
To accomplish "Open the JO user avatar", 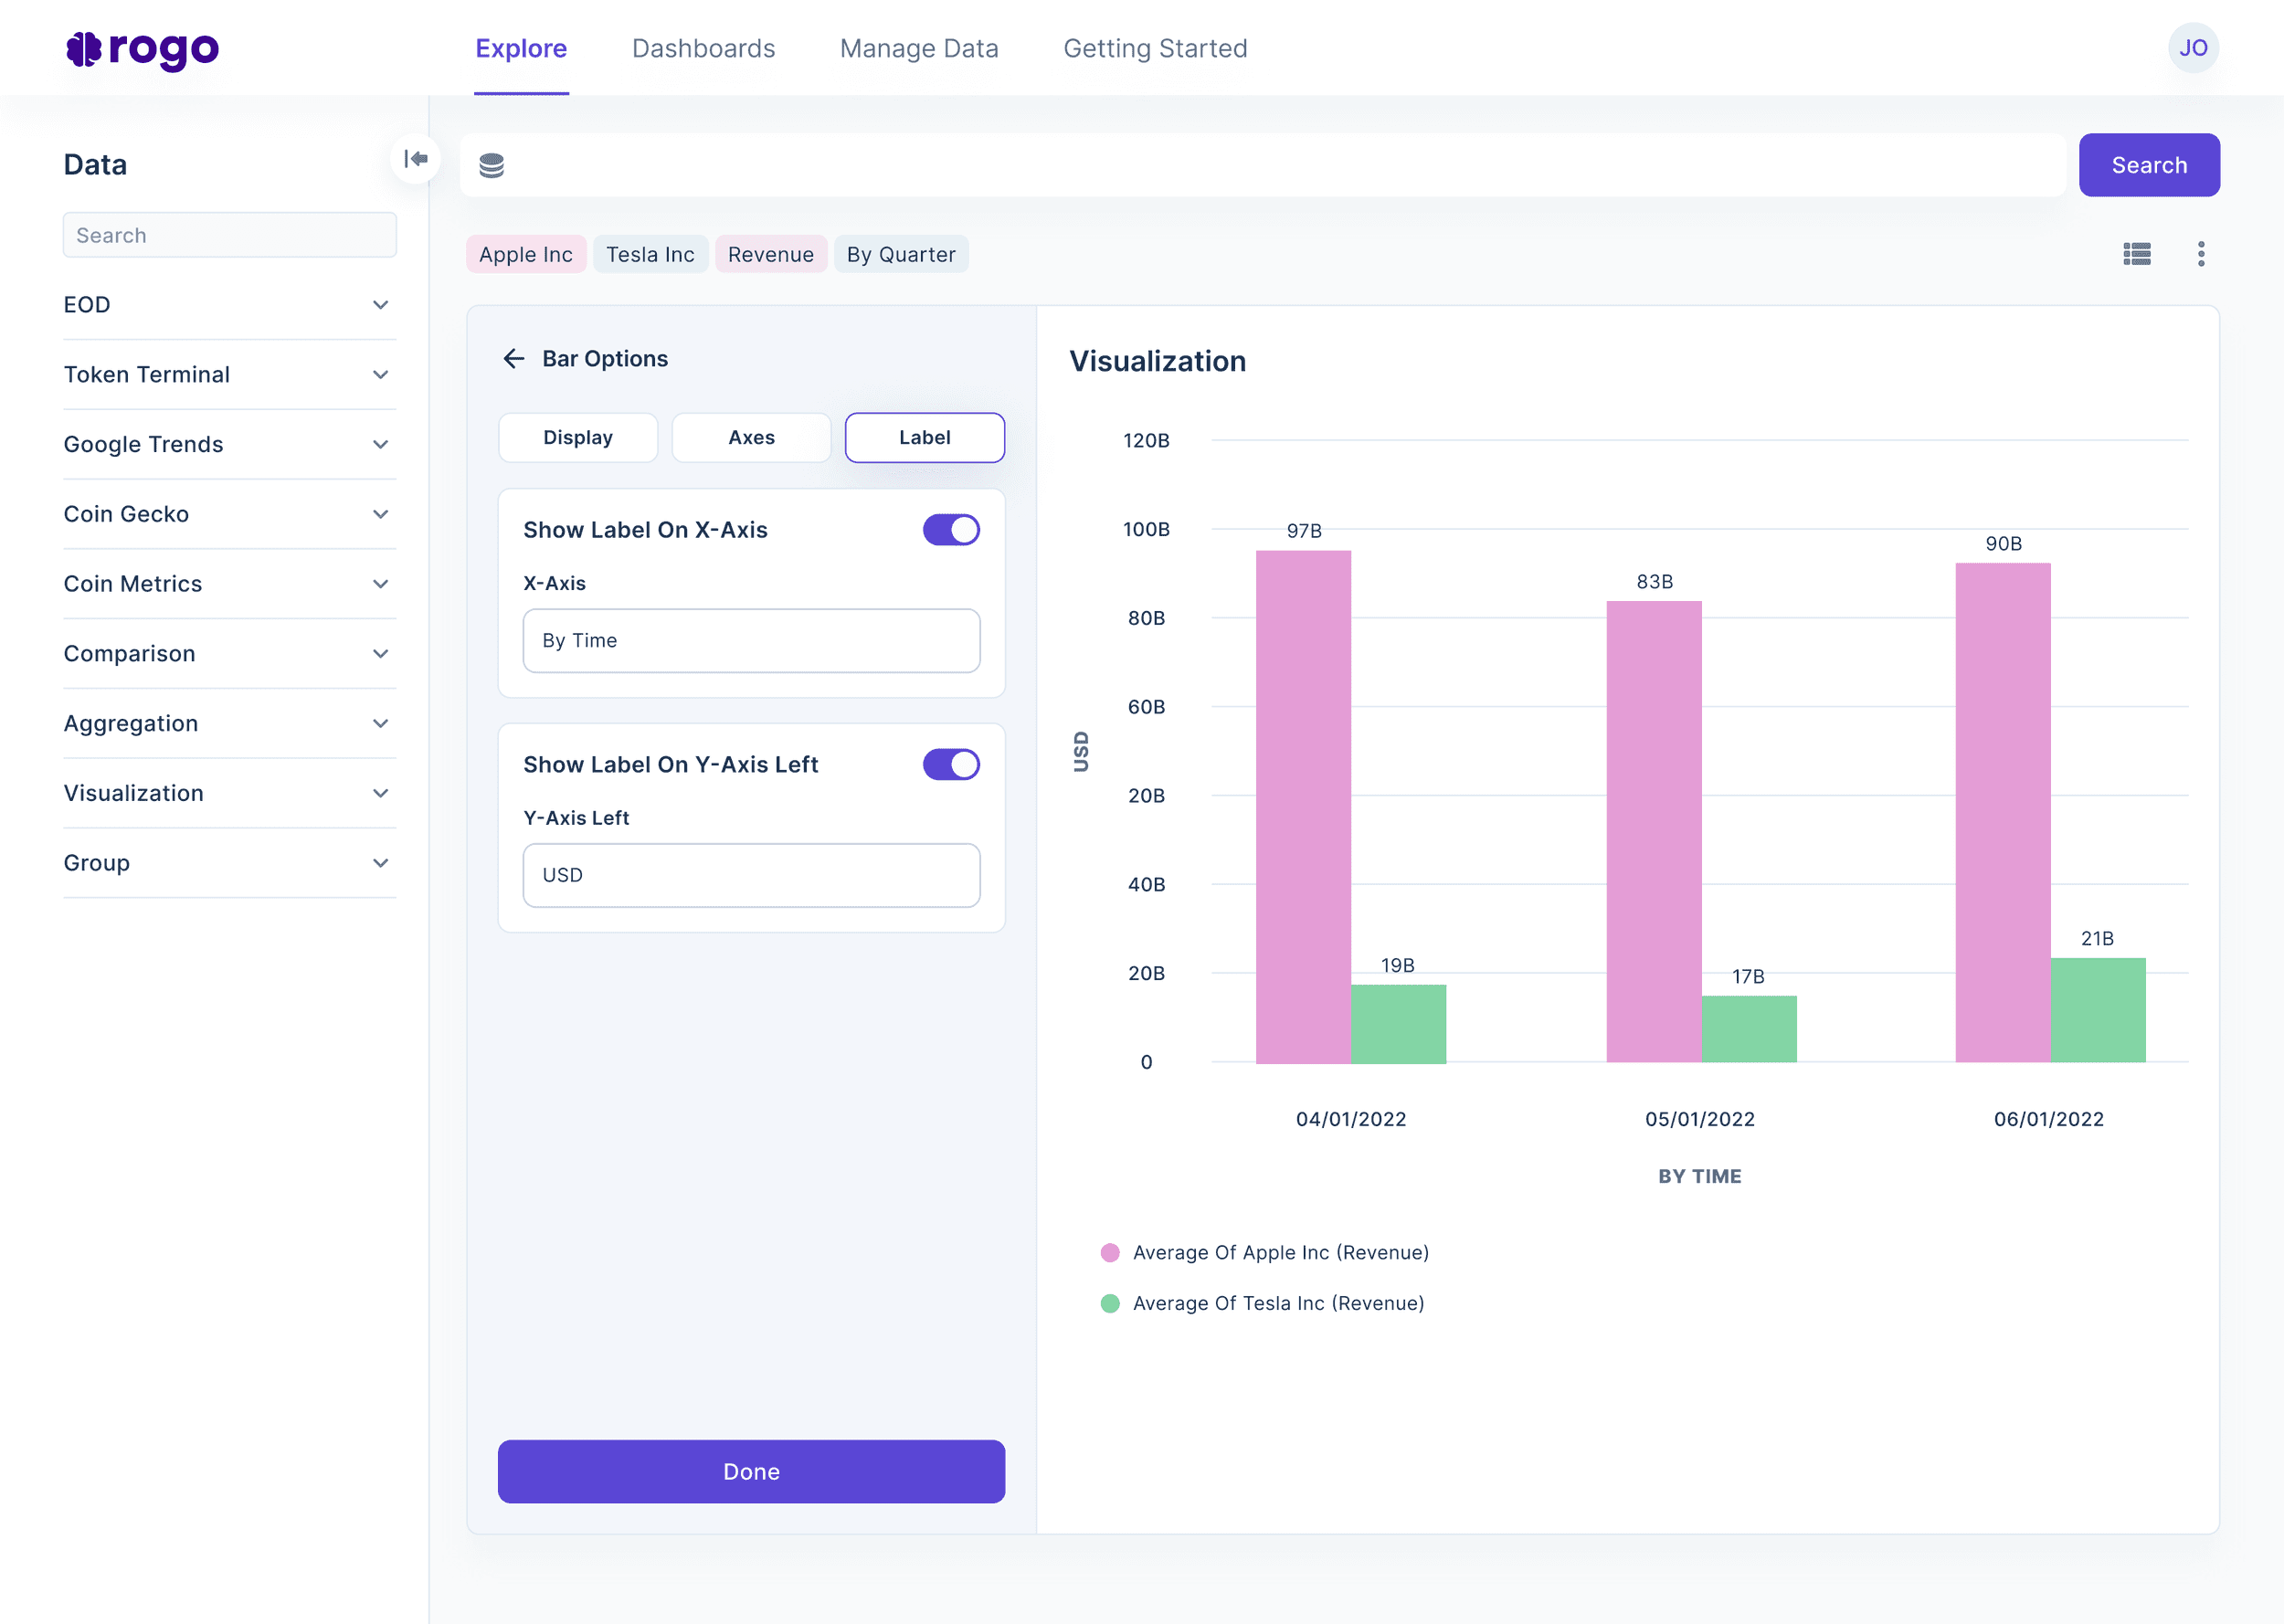I will click(2192, 48).
